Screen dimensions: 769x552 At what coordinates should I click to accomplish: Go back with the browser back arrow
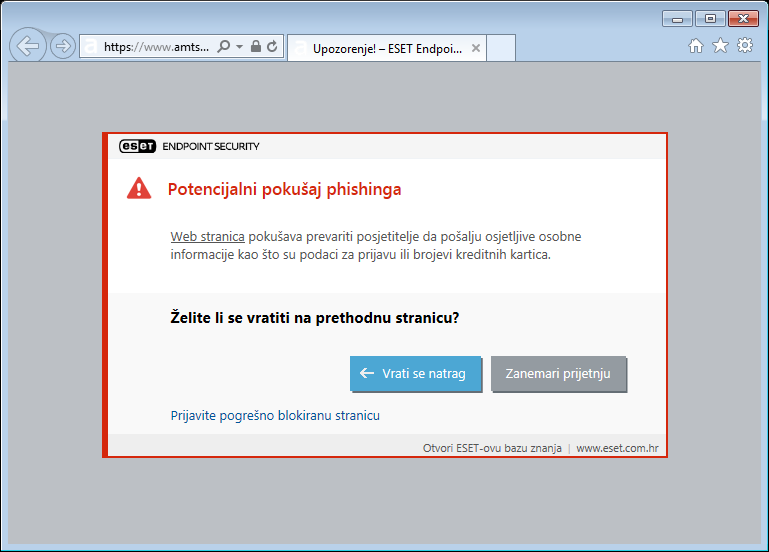coord(28,46)
